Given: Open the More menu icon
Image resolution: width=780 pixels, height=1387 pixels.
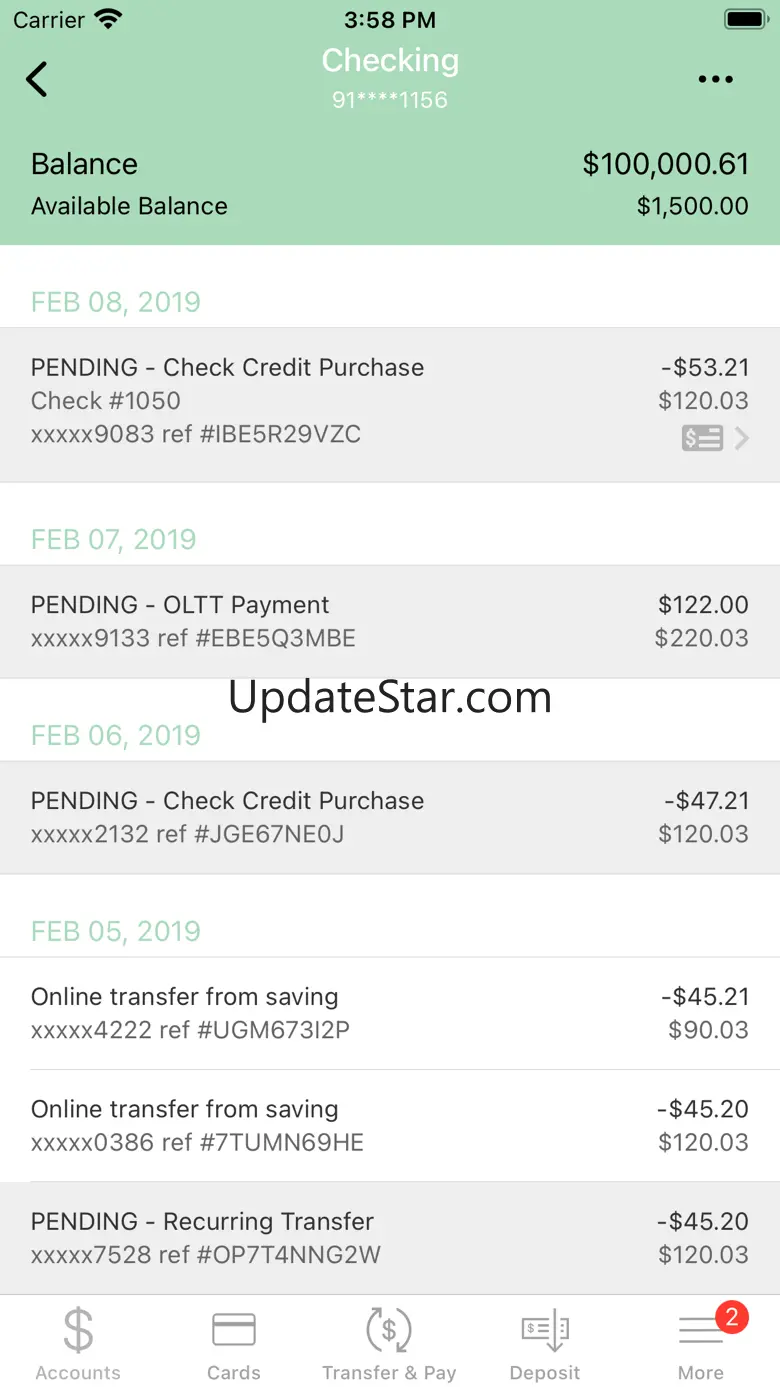Looking at the screenshot, I should (x=700, y=1332).
